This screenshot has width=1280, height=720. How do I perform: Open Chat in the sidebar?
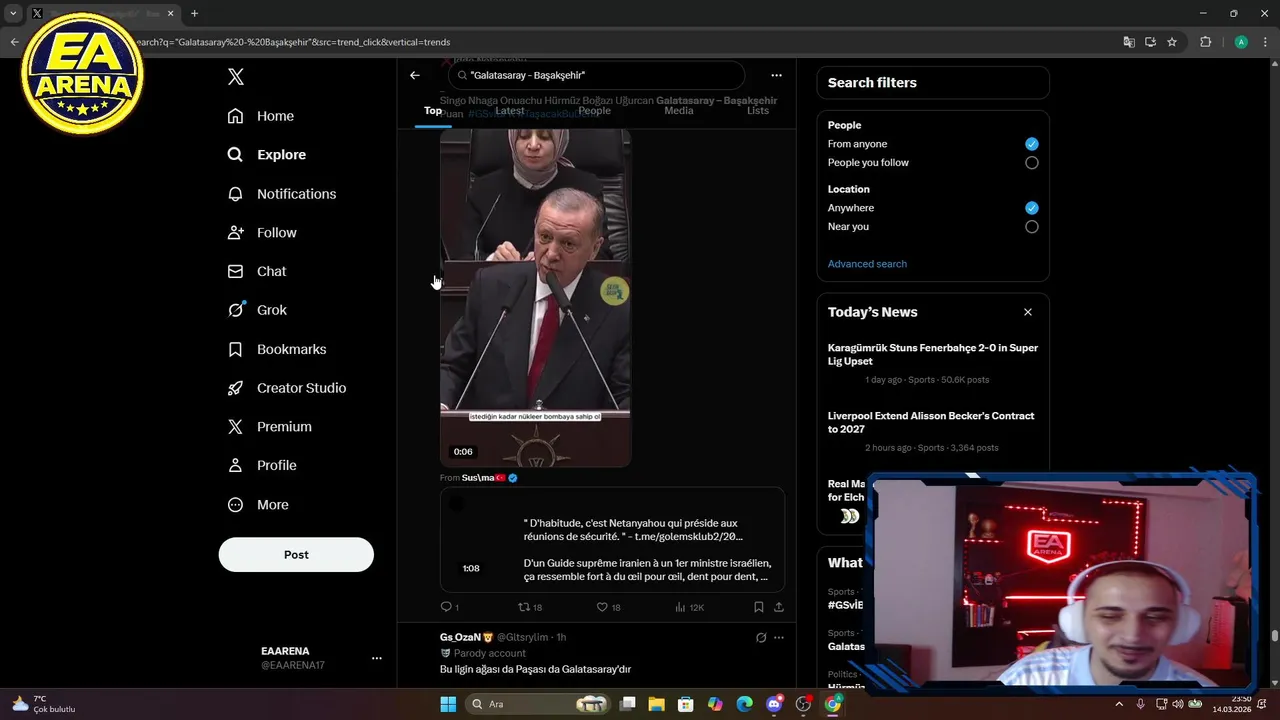[256, 272]
